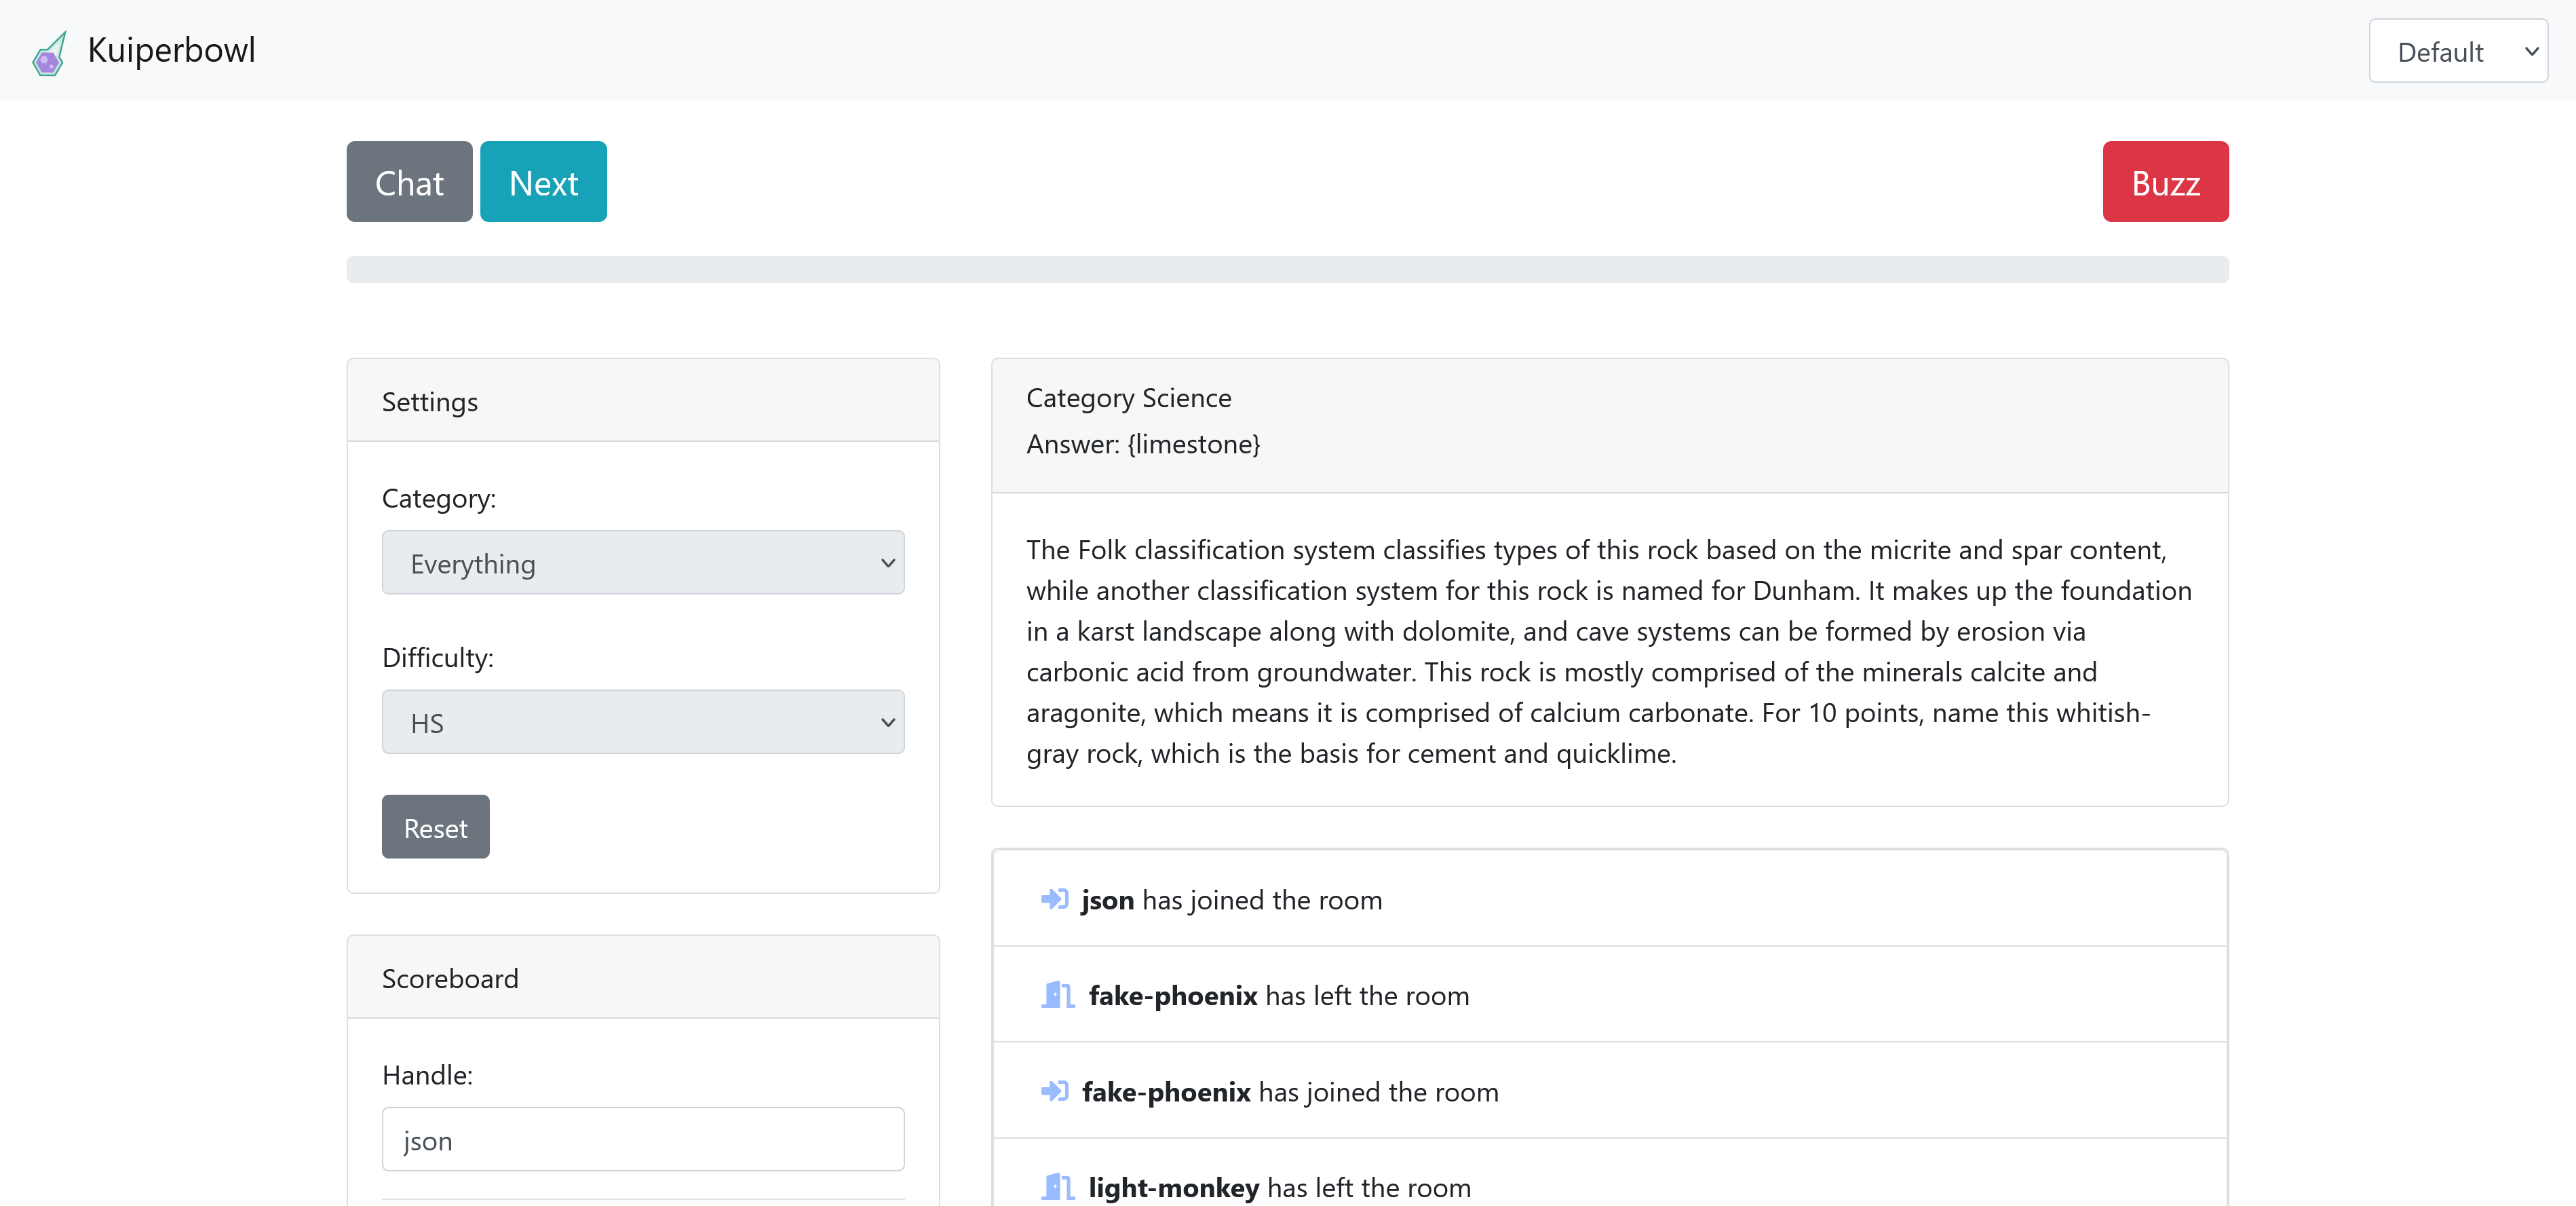Viewport: 2576px width, 1206px height.
Task: Click the question text about Folk classification
Action: [x=1608, y=651]
